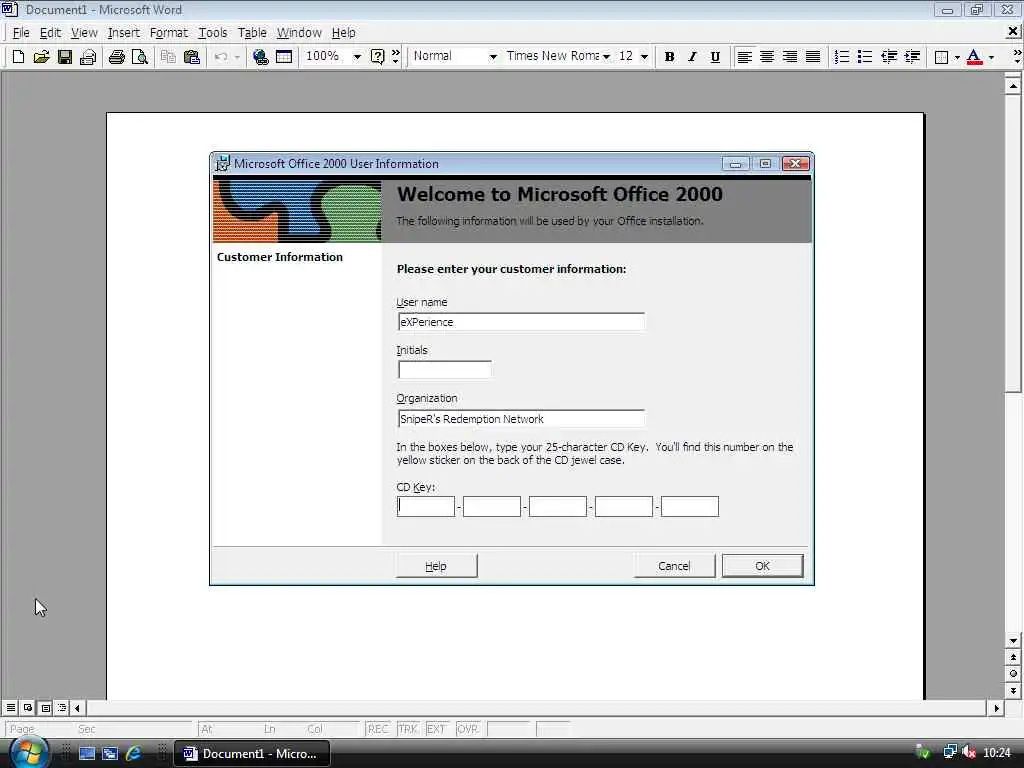Open the Font Color dropdown arrow
This screenshot has height=768, width=1024.
click(x=991, y=57)
